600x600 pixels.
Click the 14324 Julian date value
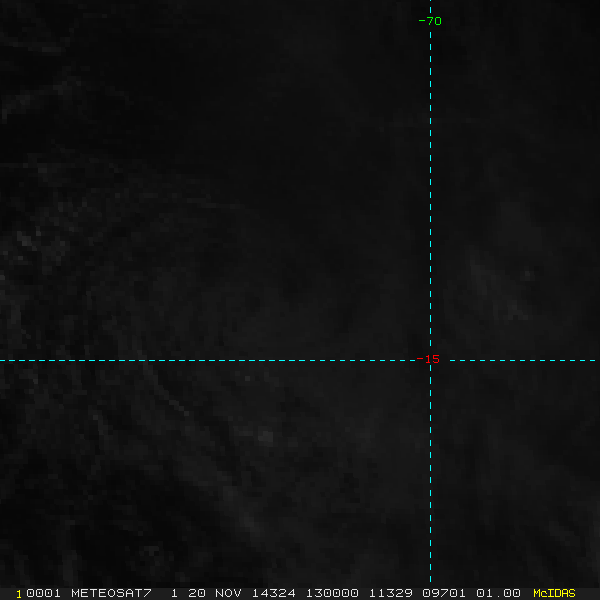coord(273,593)
